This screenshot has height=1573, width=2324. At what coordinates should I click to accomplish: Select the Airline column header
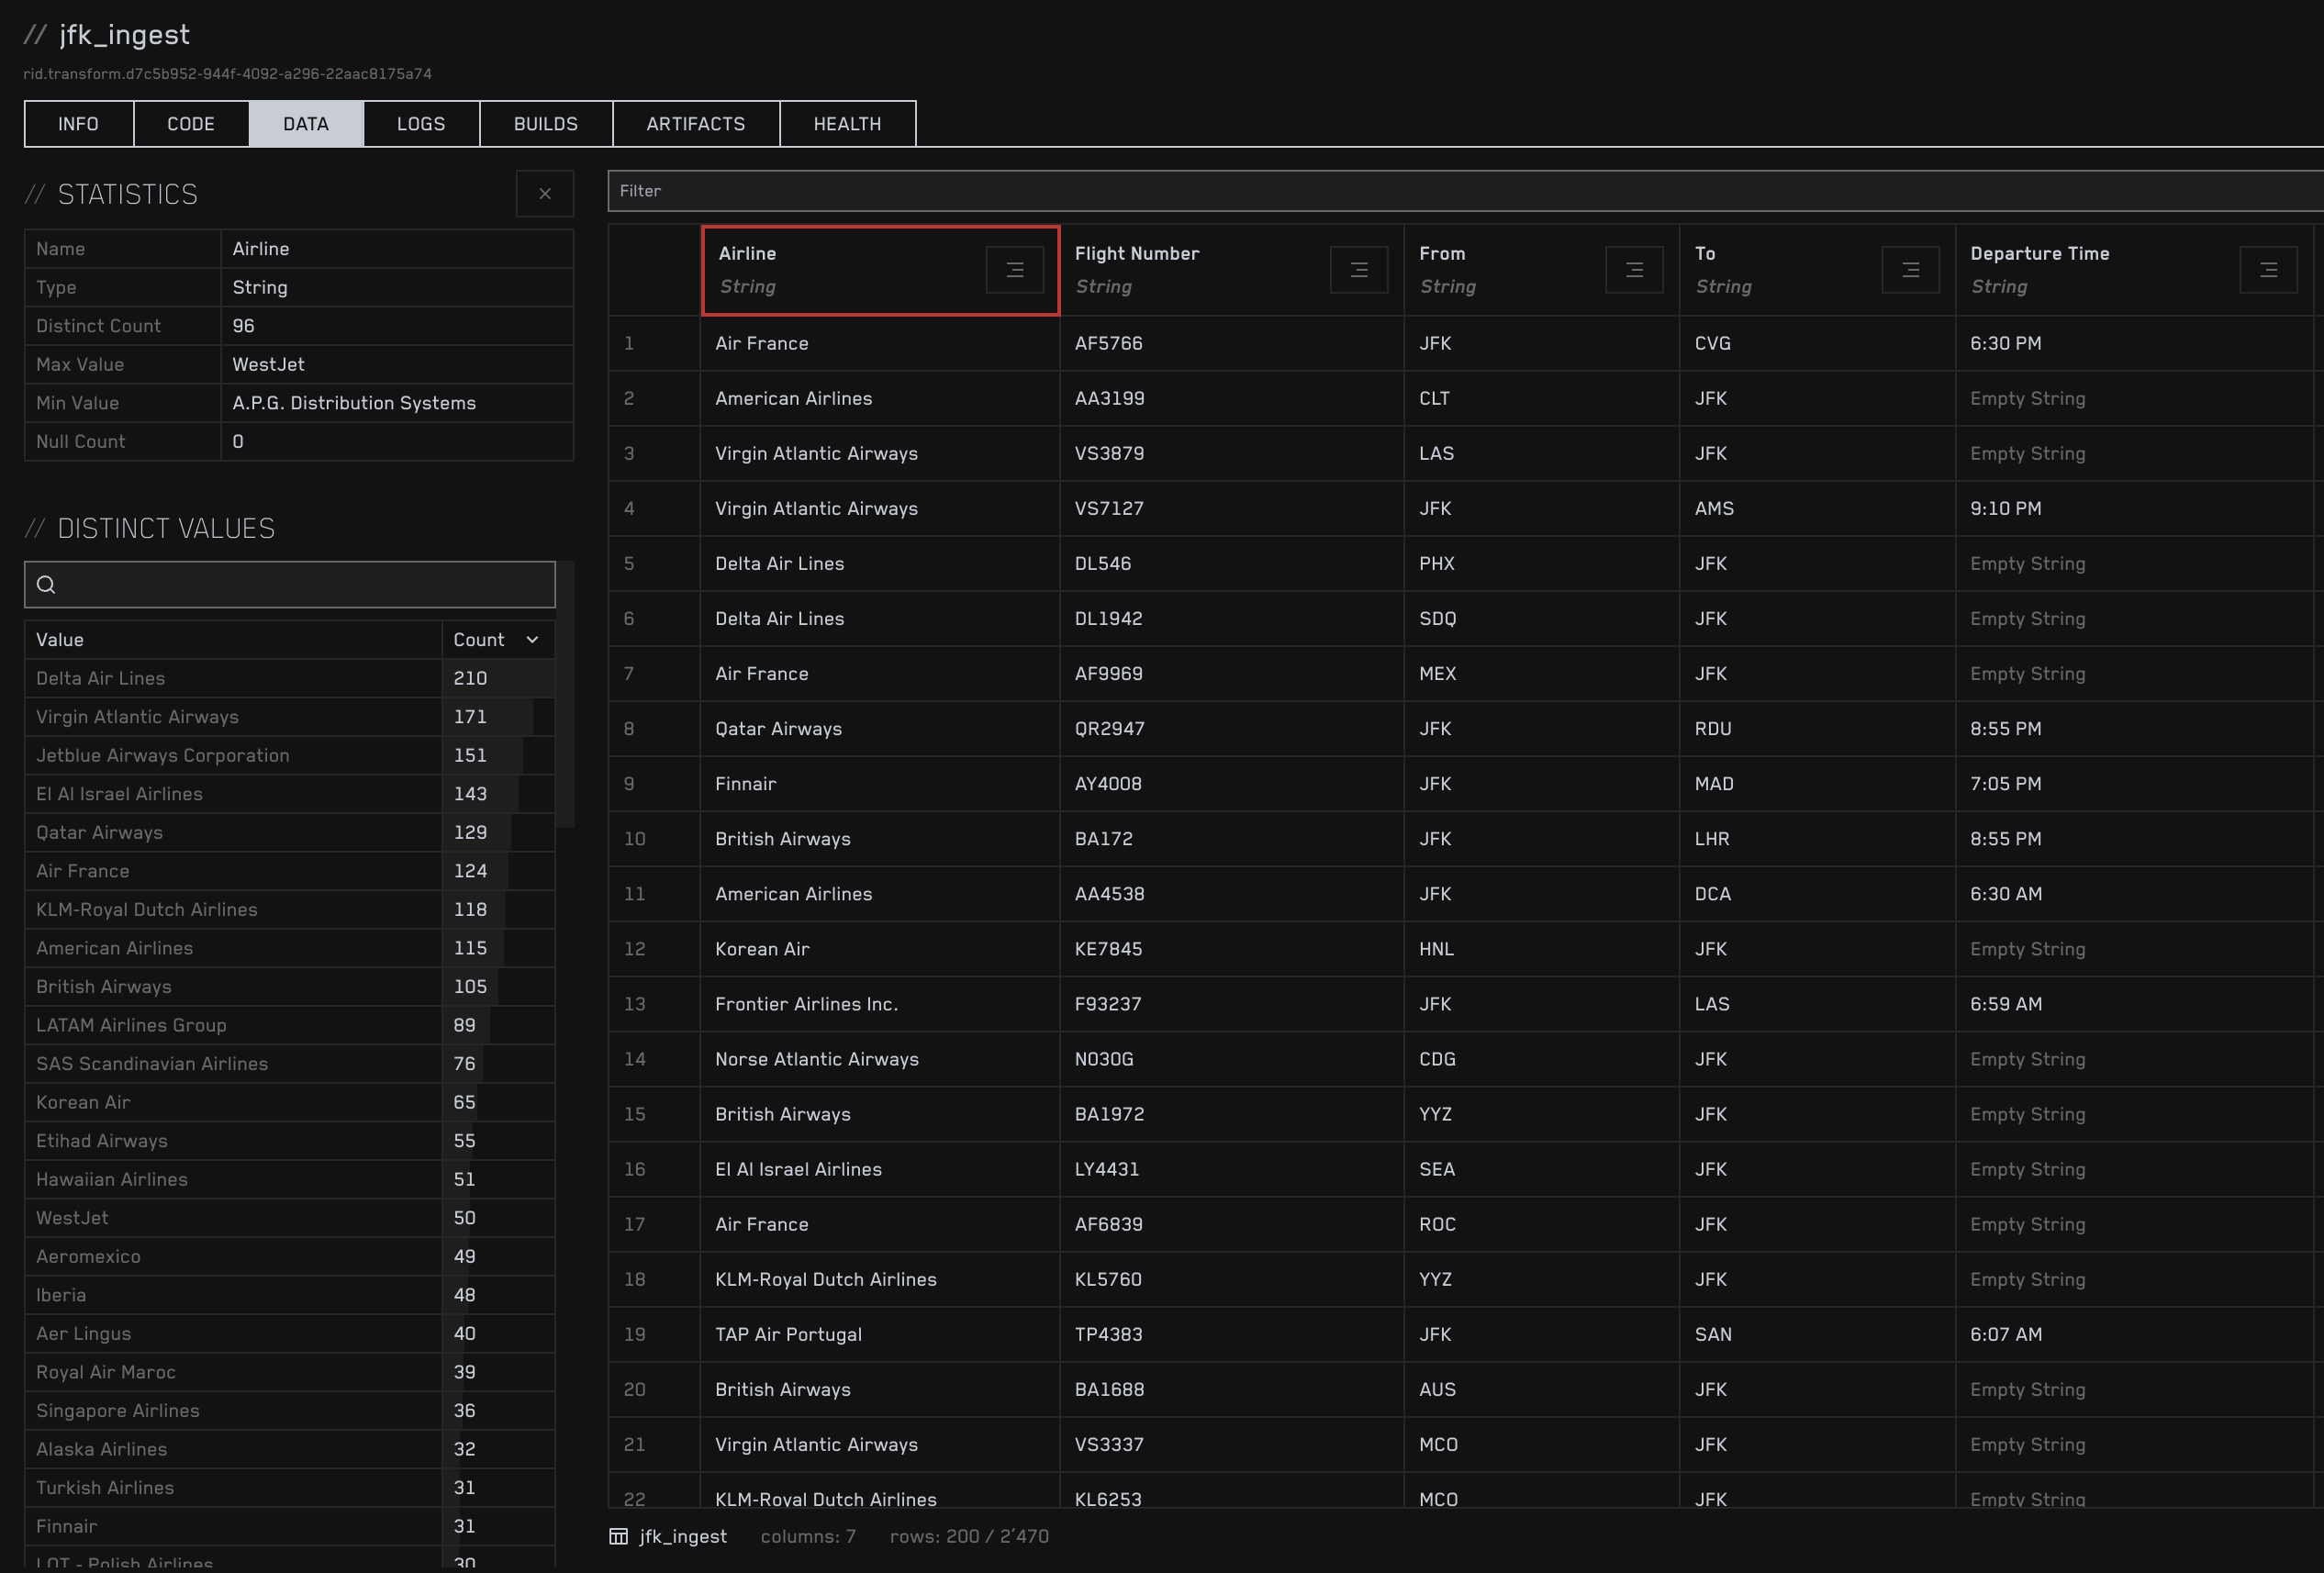881,270
